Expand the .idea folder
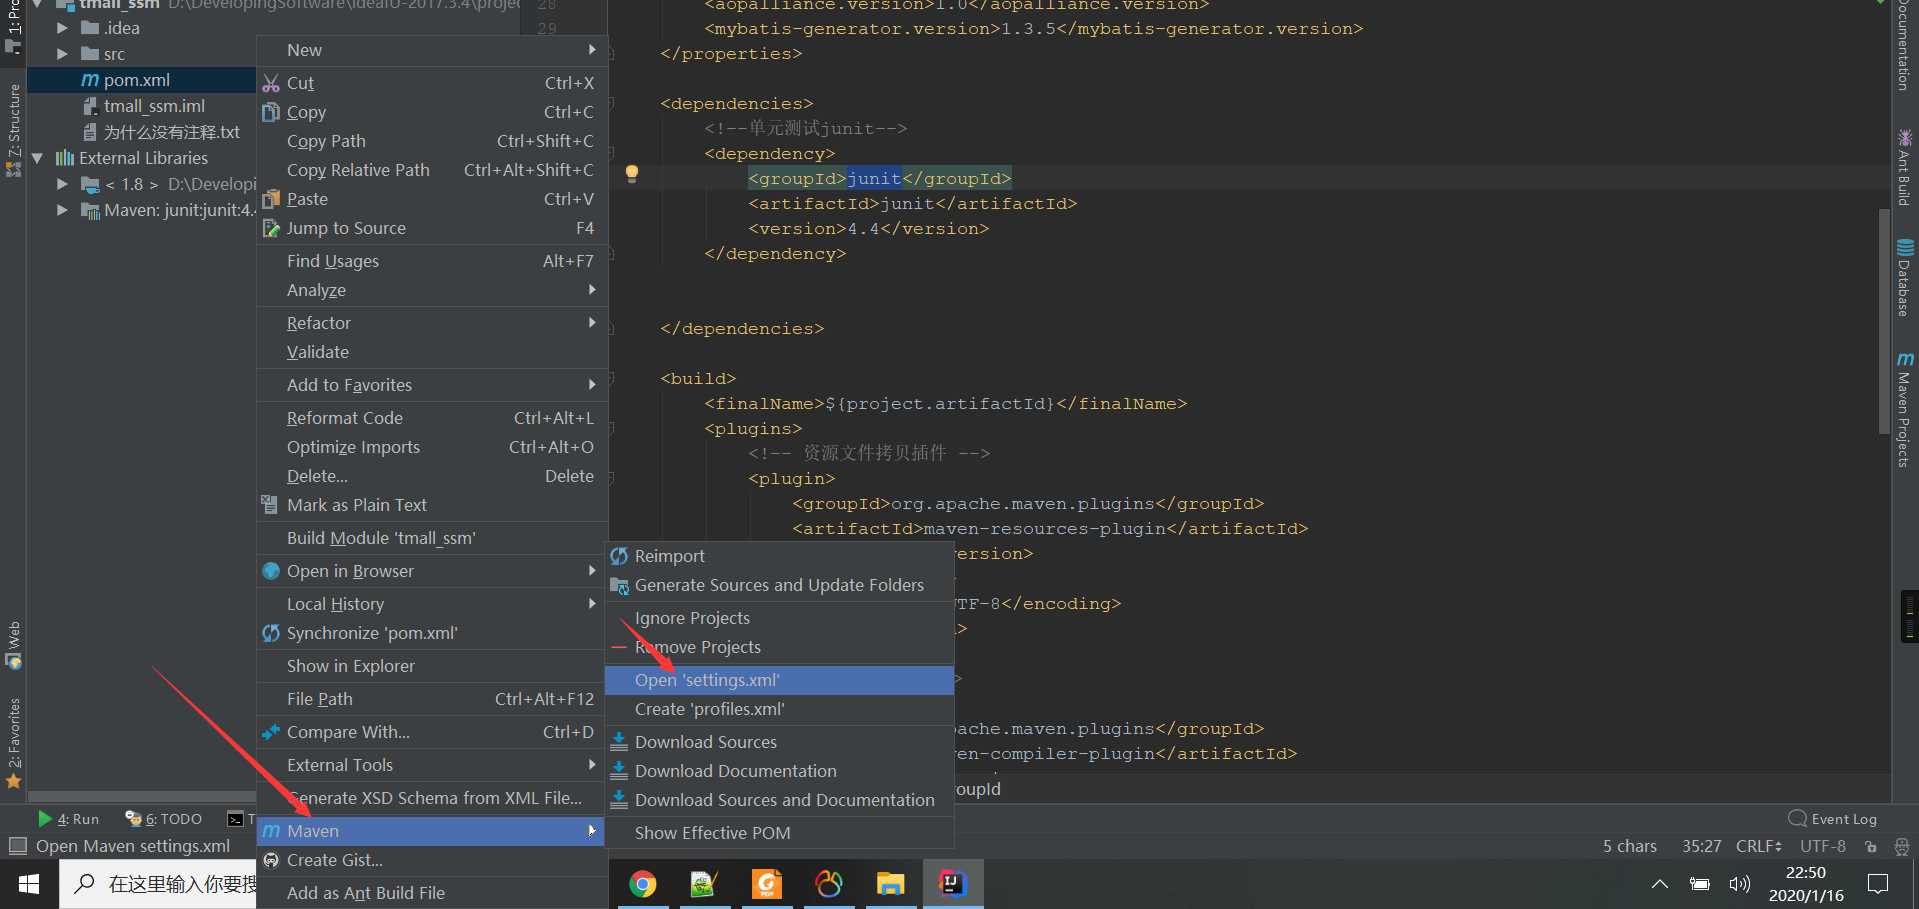This screenshot has width=1919, height=909. pyautogui.click(x=62, y=28)
